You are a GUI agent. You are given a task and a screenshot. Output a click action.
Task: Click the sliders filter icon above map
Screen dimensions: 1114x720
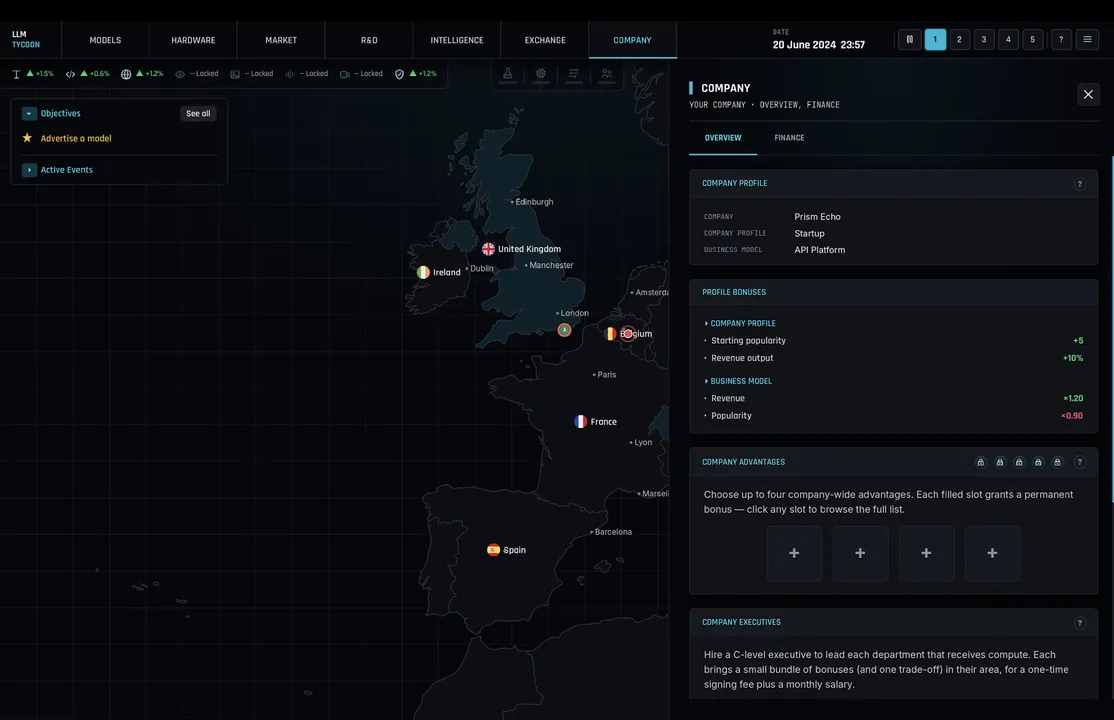(574, 74)
